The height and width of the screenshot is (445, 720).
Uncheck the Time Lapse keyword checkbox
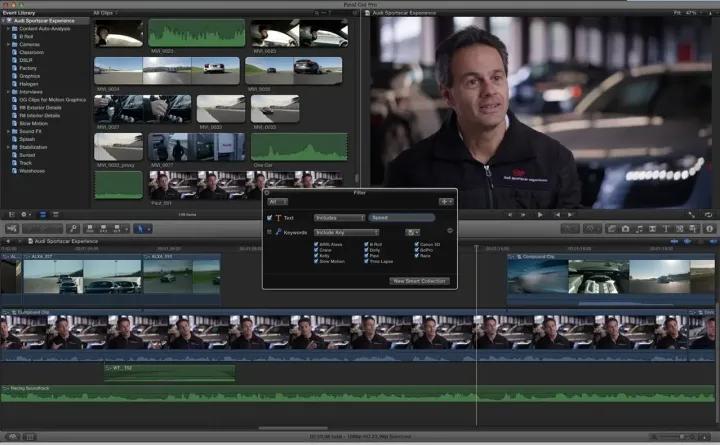[367, 262]
